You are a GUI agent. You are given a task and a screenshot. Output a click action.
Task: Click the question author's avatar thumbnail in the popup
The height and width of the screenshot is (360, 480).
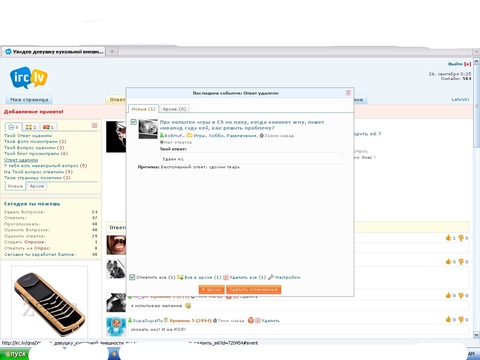(148, 129)
